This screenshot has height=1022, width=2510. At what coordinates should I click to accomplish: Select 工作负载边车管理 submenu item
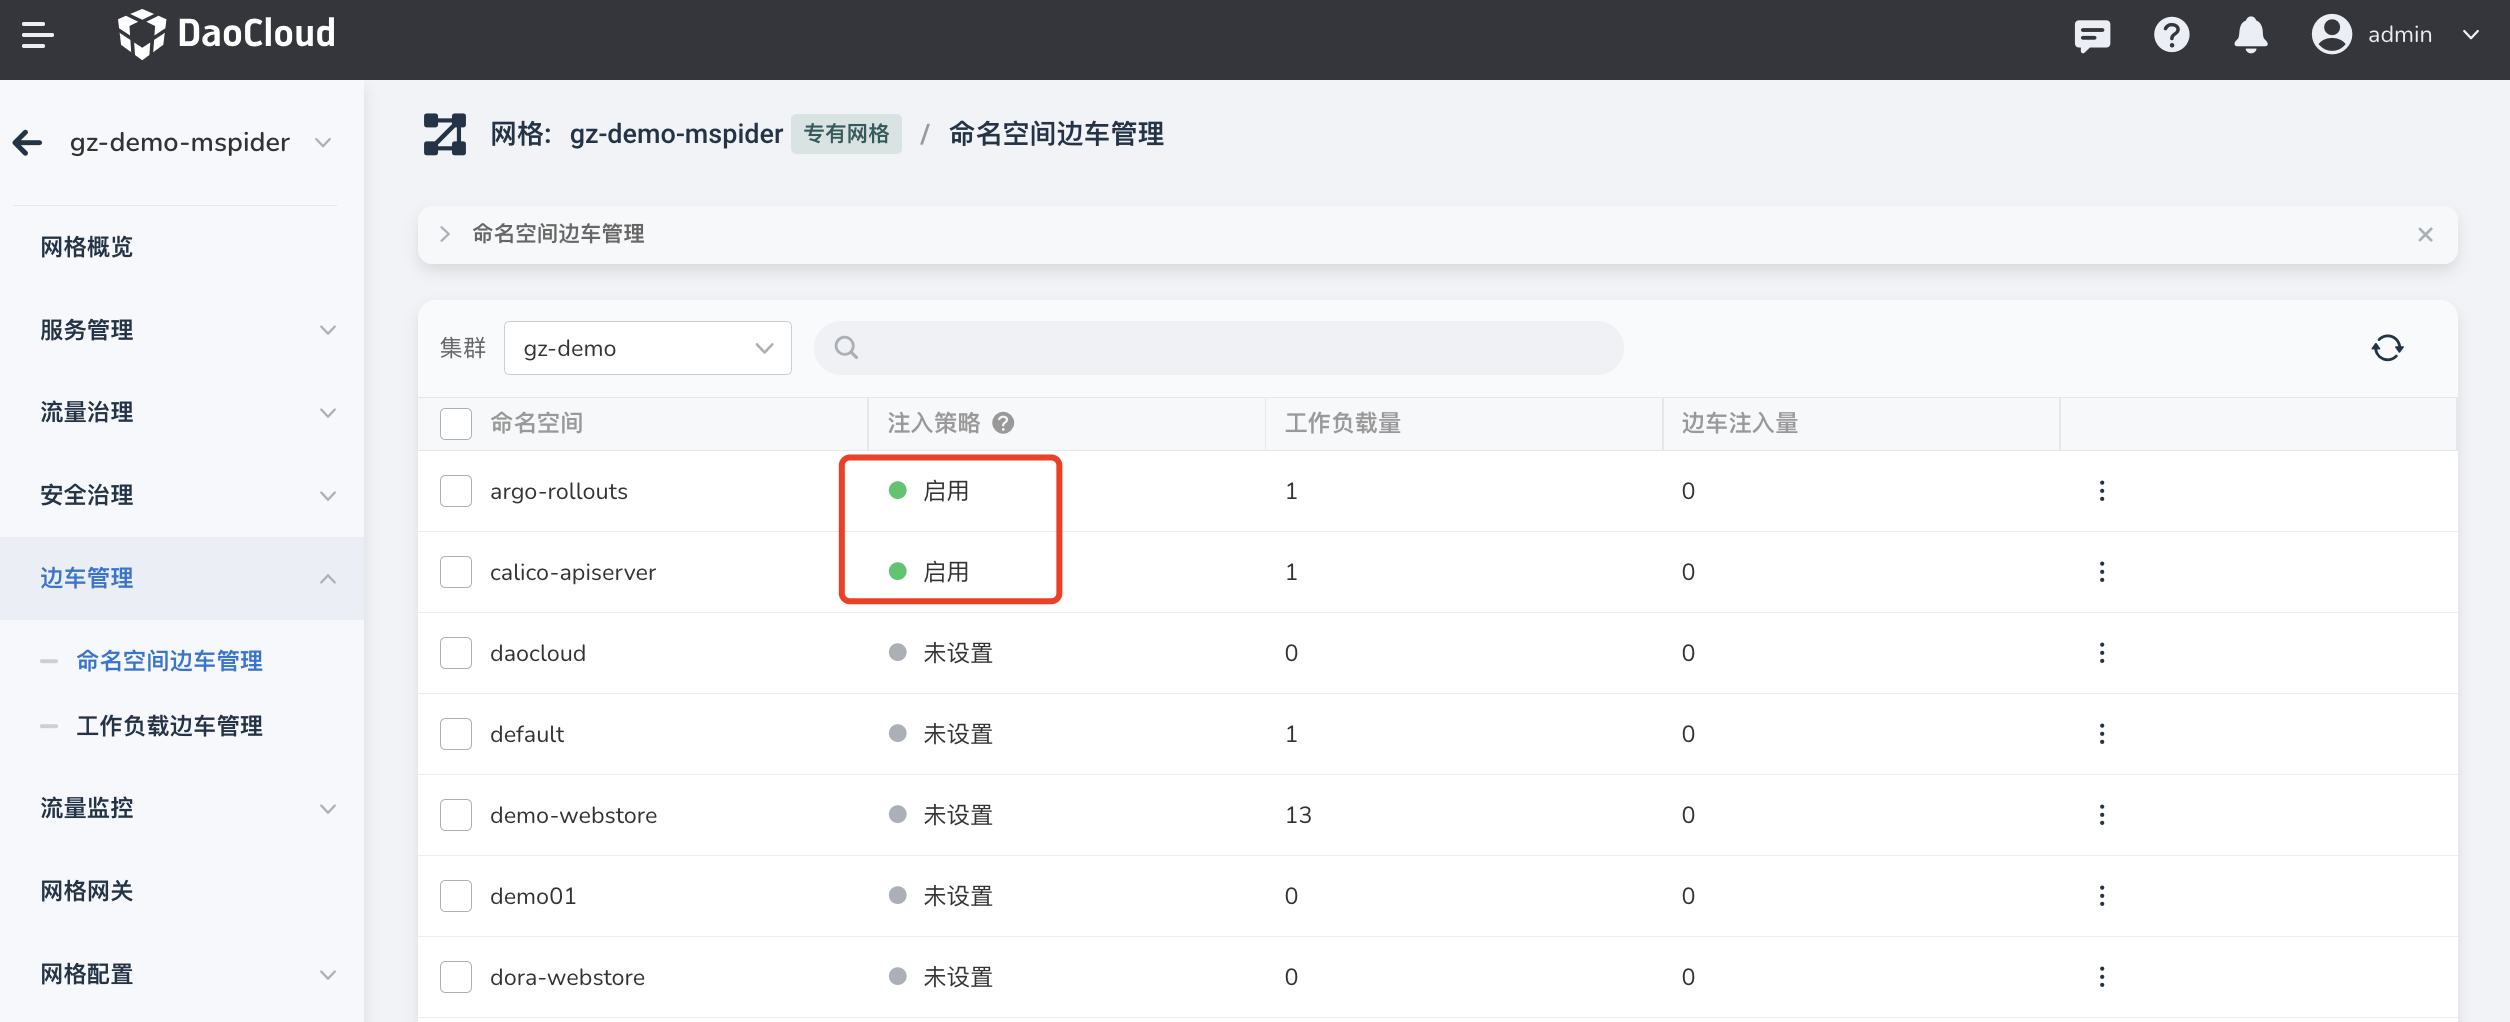pos(169,726)
